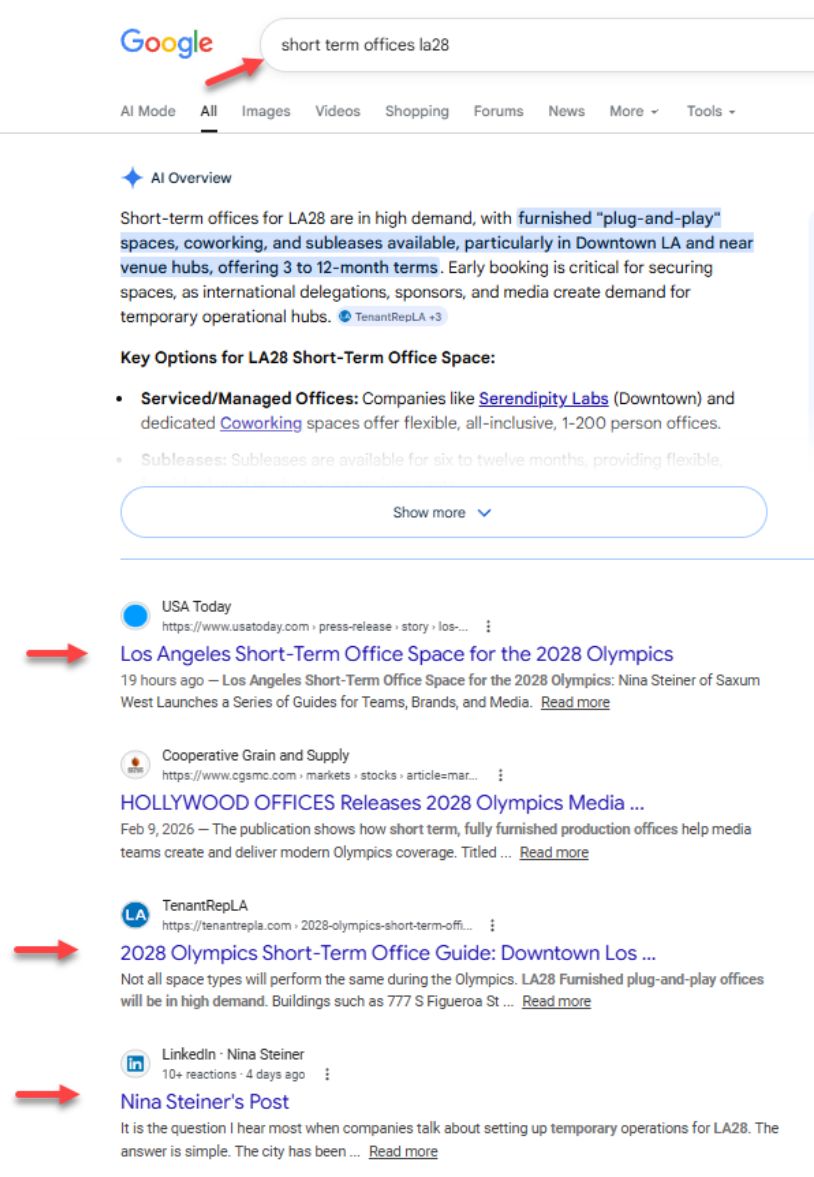Click the LinkedIn favicon icon
This screenshot has width=814, height=1177.
click(135, 1063)
